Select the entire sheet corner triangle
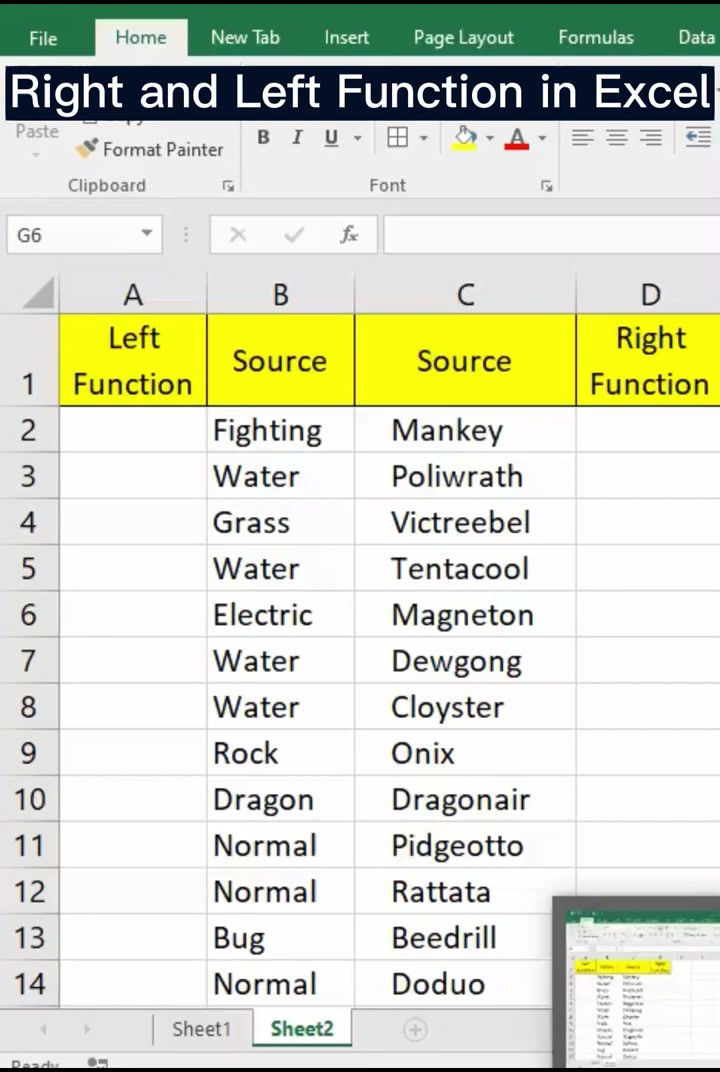This screenshot has width=720, height=1072. 38,295
